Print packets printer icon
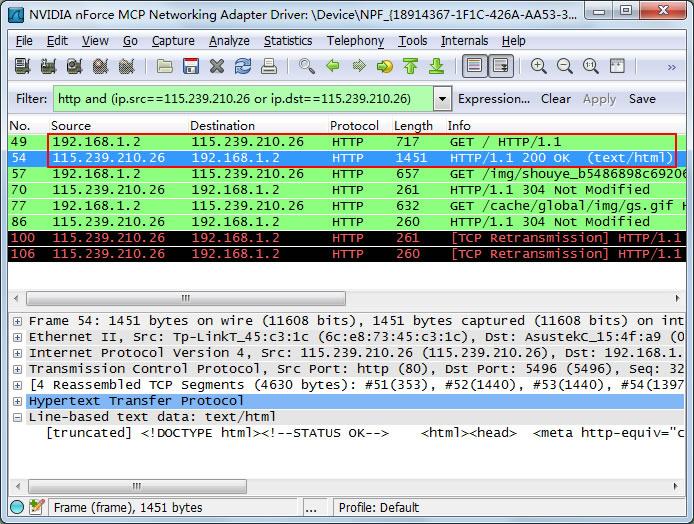Screen dimensions: 694x524 click(269, 66)
